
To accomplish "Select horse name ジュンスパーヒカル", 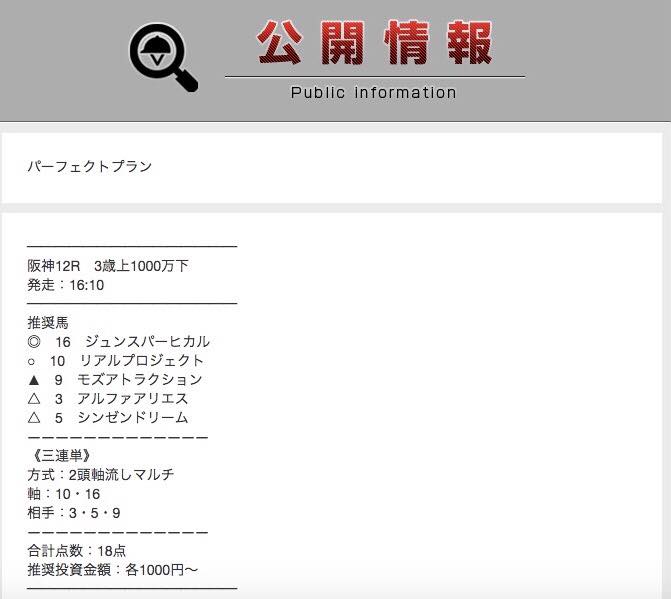I will click(x=147, y=341).
